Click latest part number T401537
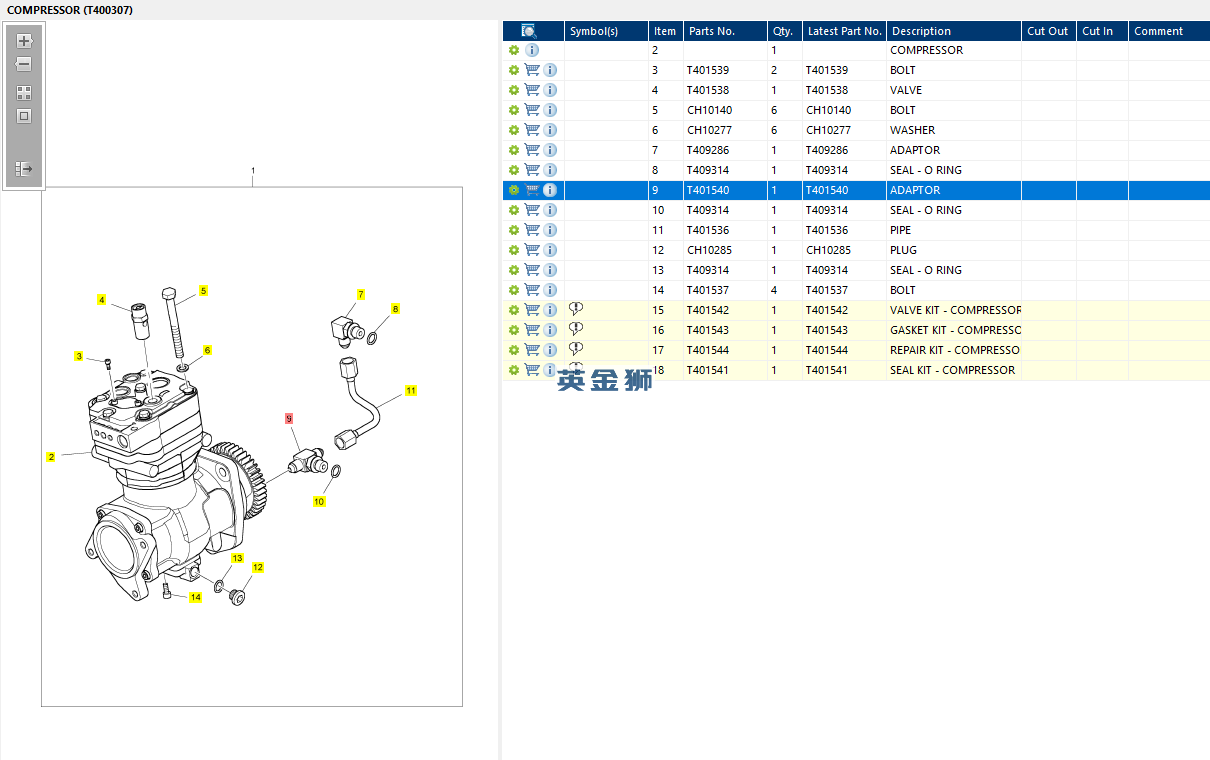The image size is (1210, 760). [827, 290]
